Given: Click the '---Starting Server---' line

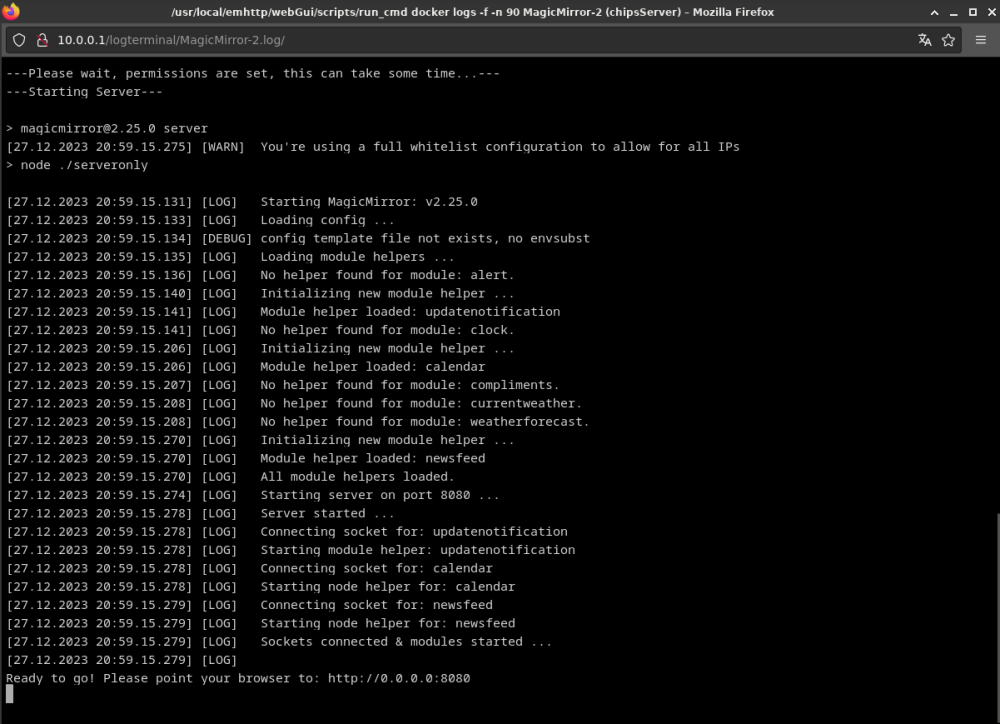Looking at the screenshot, I should 84,92.
